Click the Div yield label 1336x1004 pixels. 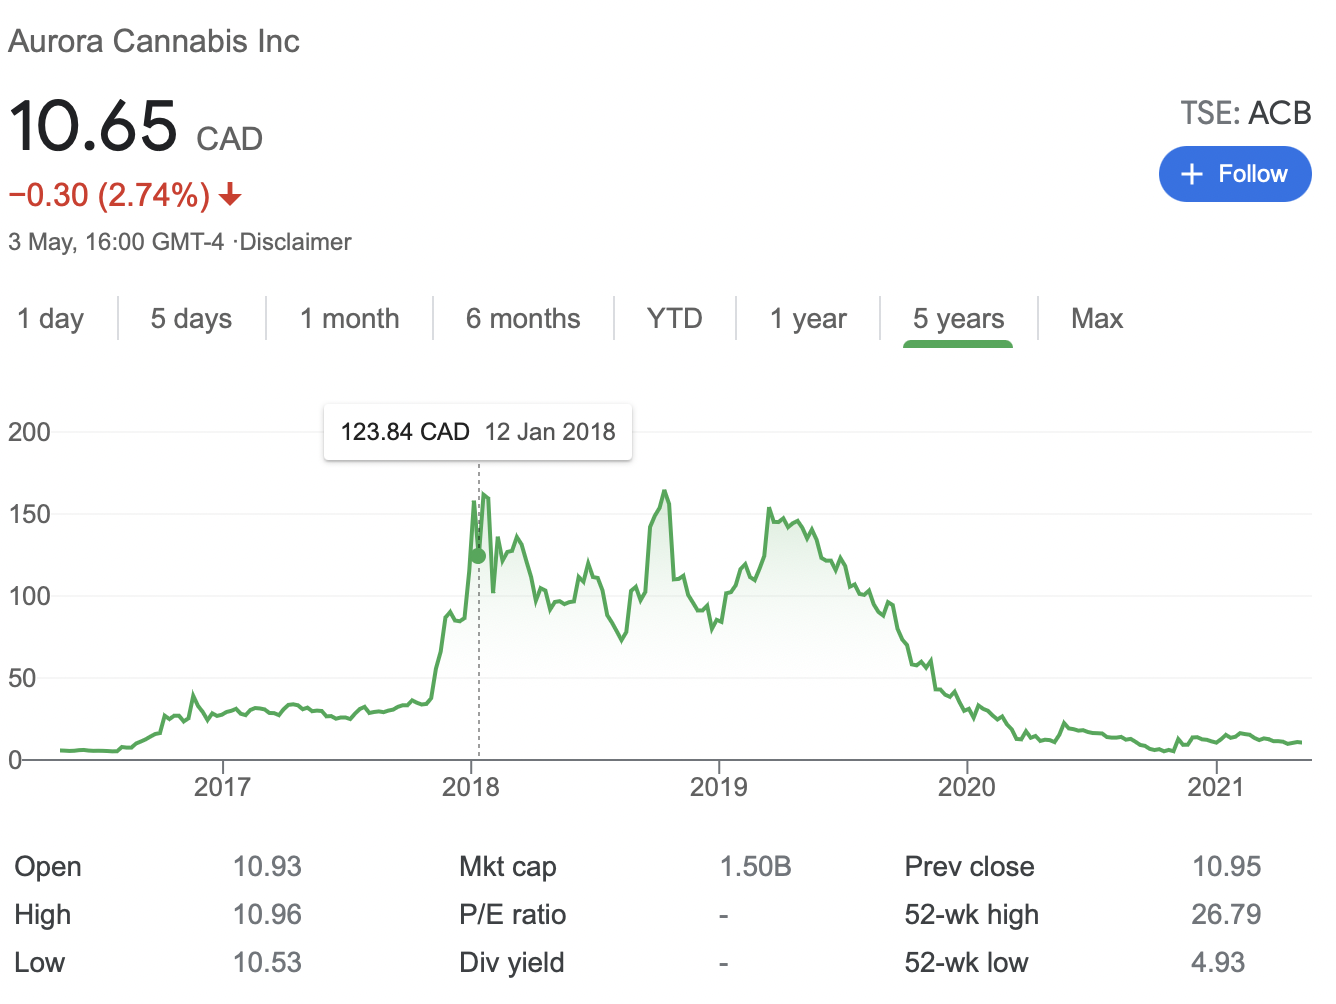[512, 963]
